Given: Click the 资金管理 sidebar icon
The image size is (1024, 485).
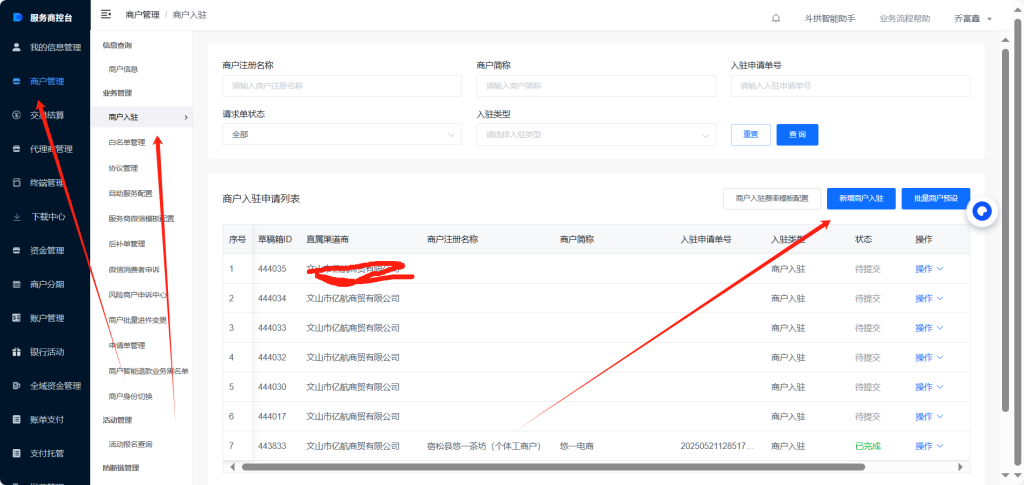Looking at the screenshot, I should coord(17,251).
